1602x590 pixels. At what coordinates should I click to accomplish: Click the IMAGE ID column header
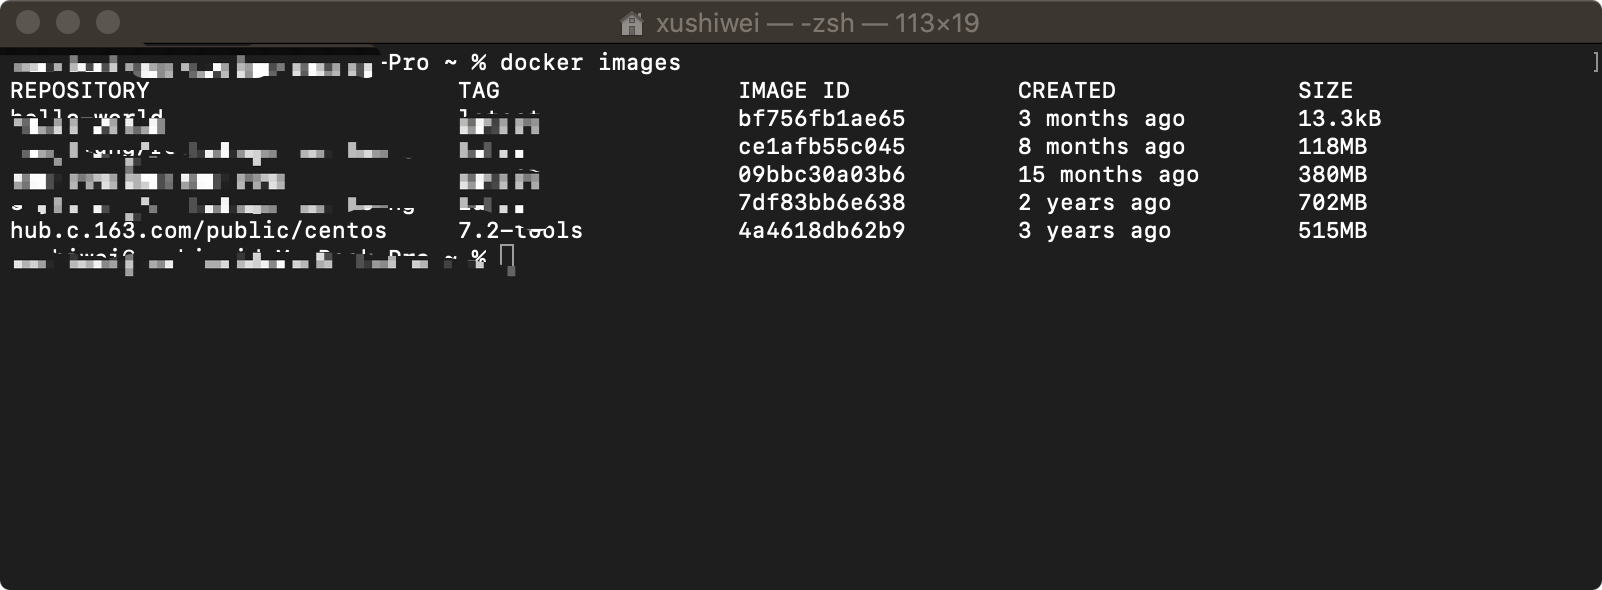(794, 90)
